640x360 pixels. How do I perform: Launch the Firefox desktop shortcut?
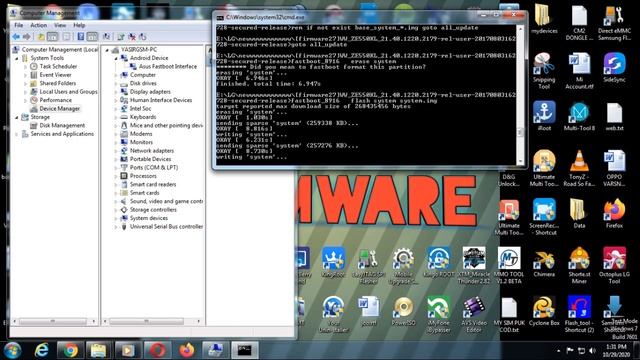click(x=614, y=213)
